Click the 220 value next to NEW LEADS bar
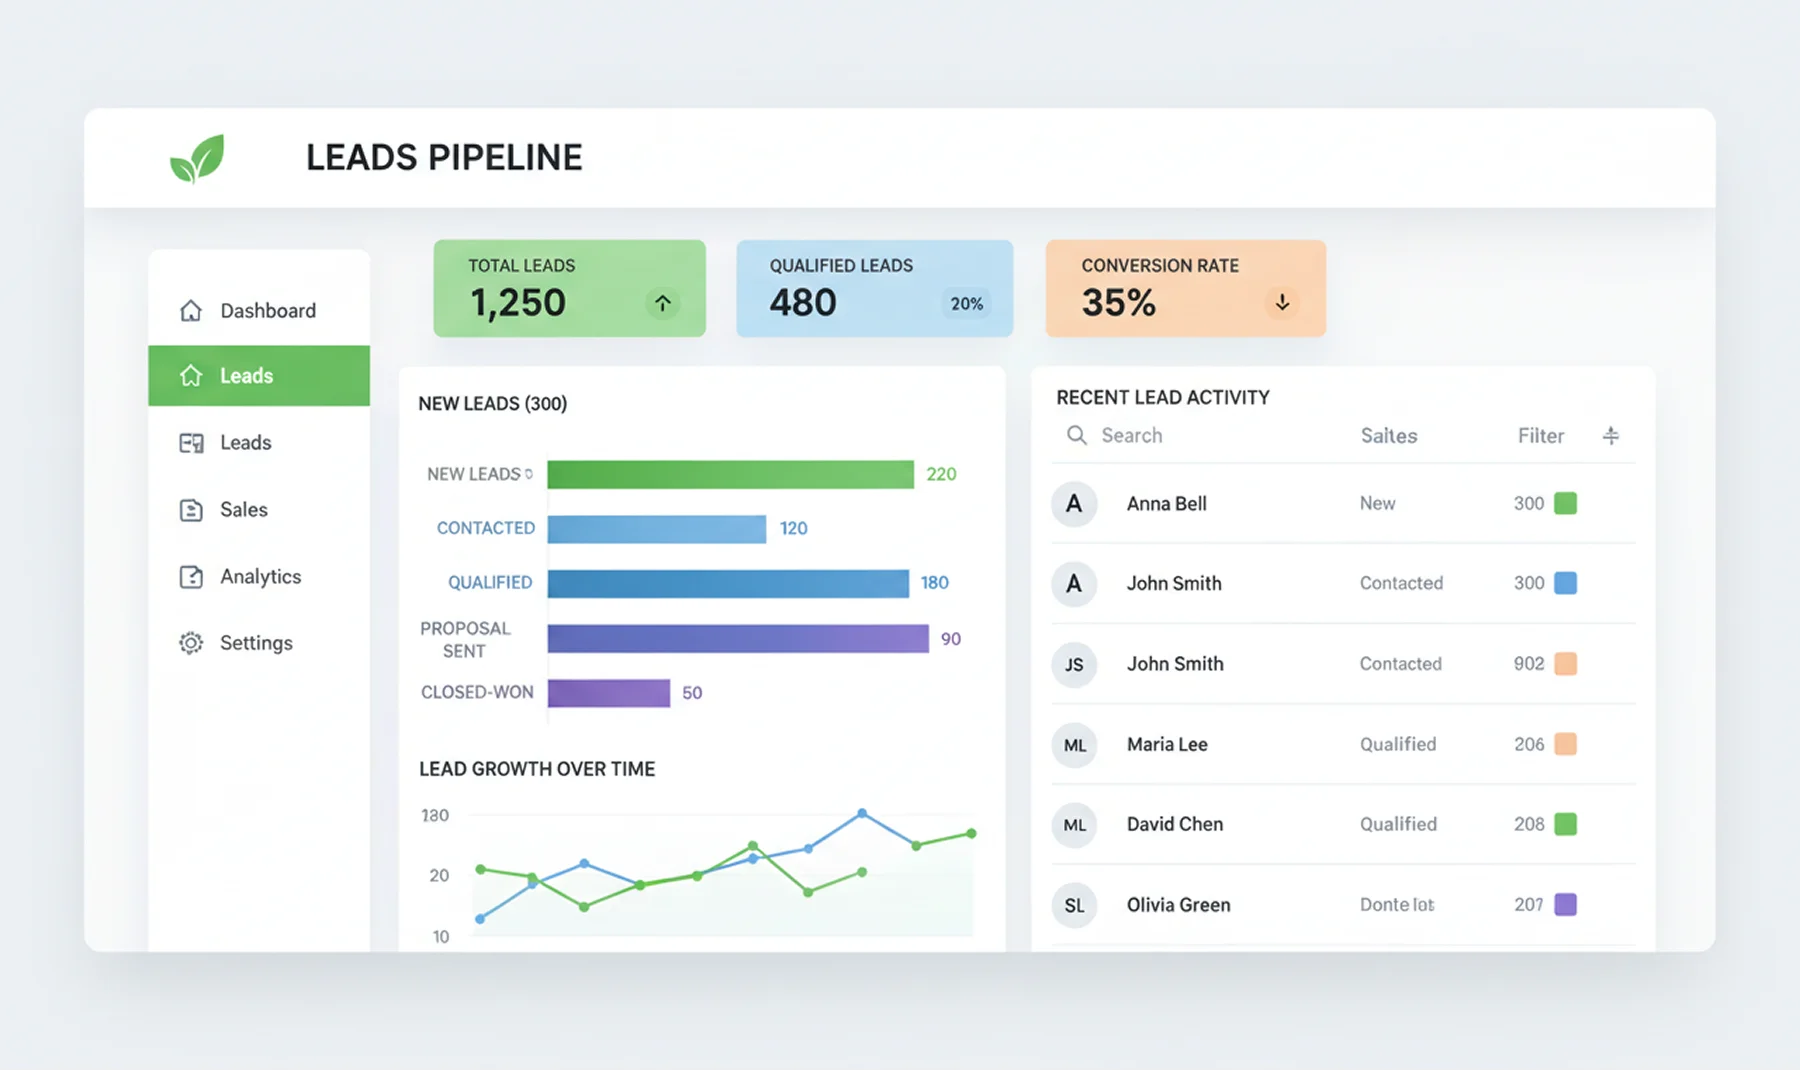 point(941,474)
